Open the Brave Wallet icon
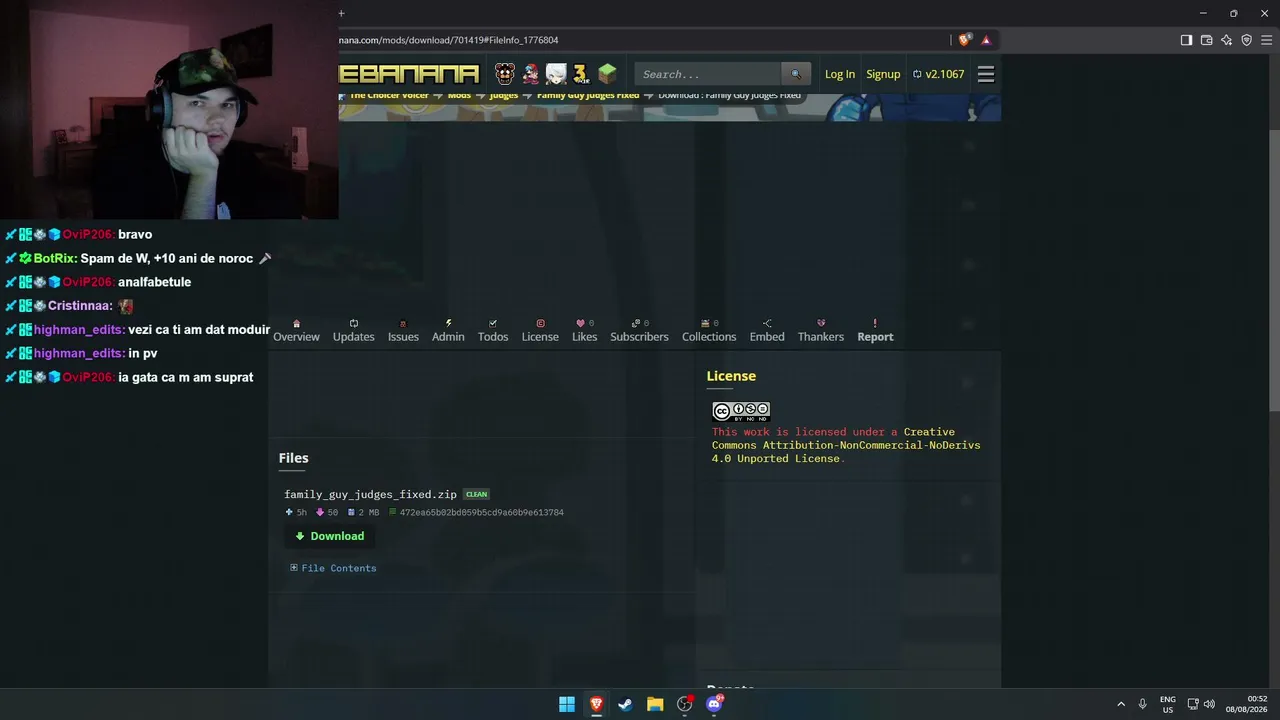 [x=1206, y=40]
